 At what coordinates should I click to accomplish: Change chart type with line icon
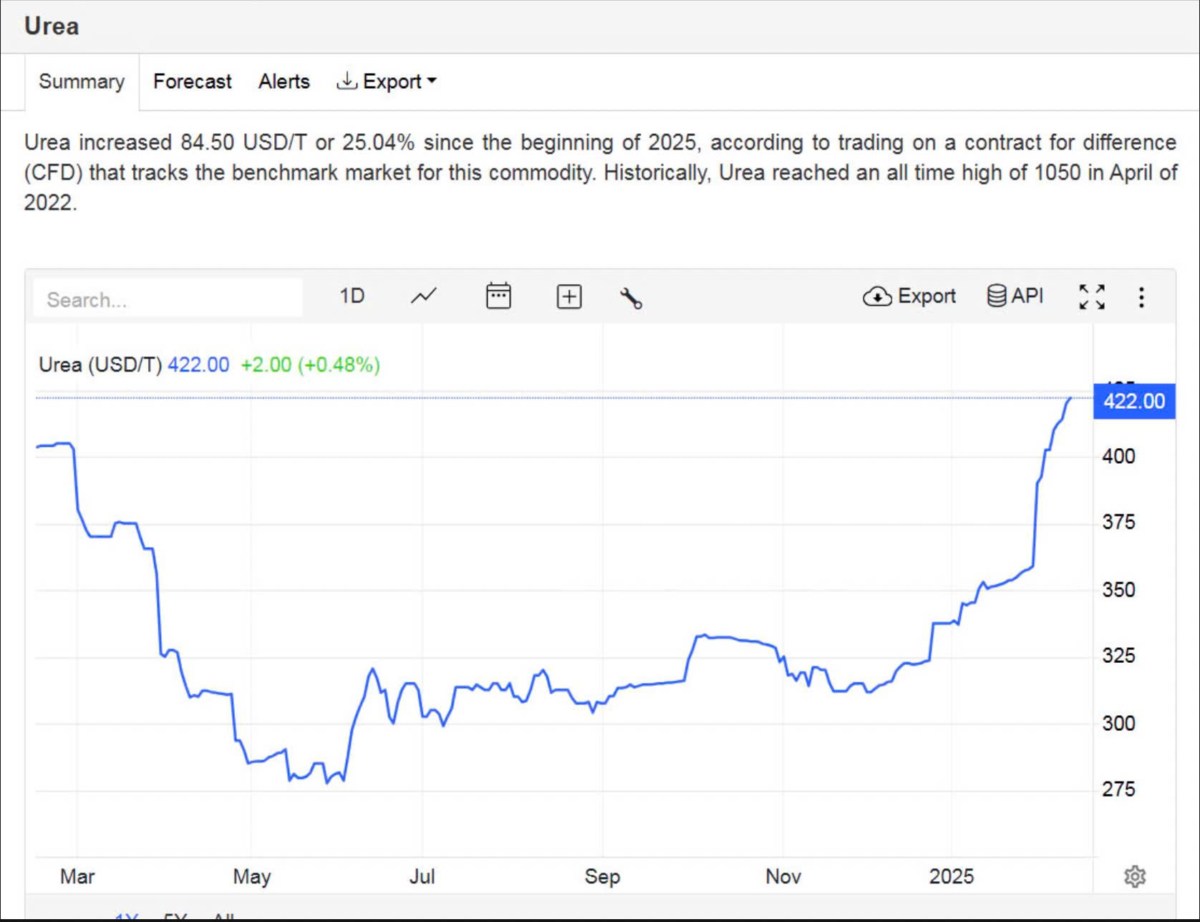[x=424, y=296]
